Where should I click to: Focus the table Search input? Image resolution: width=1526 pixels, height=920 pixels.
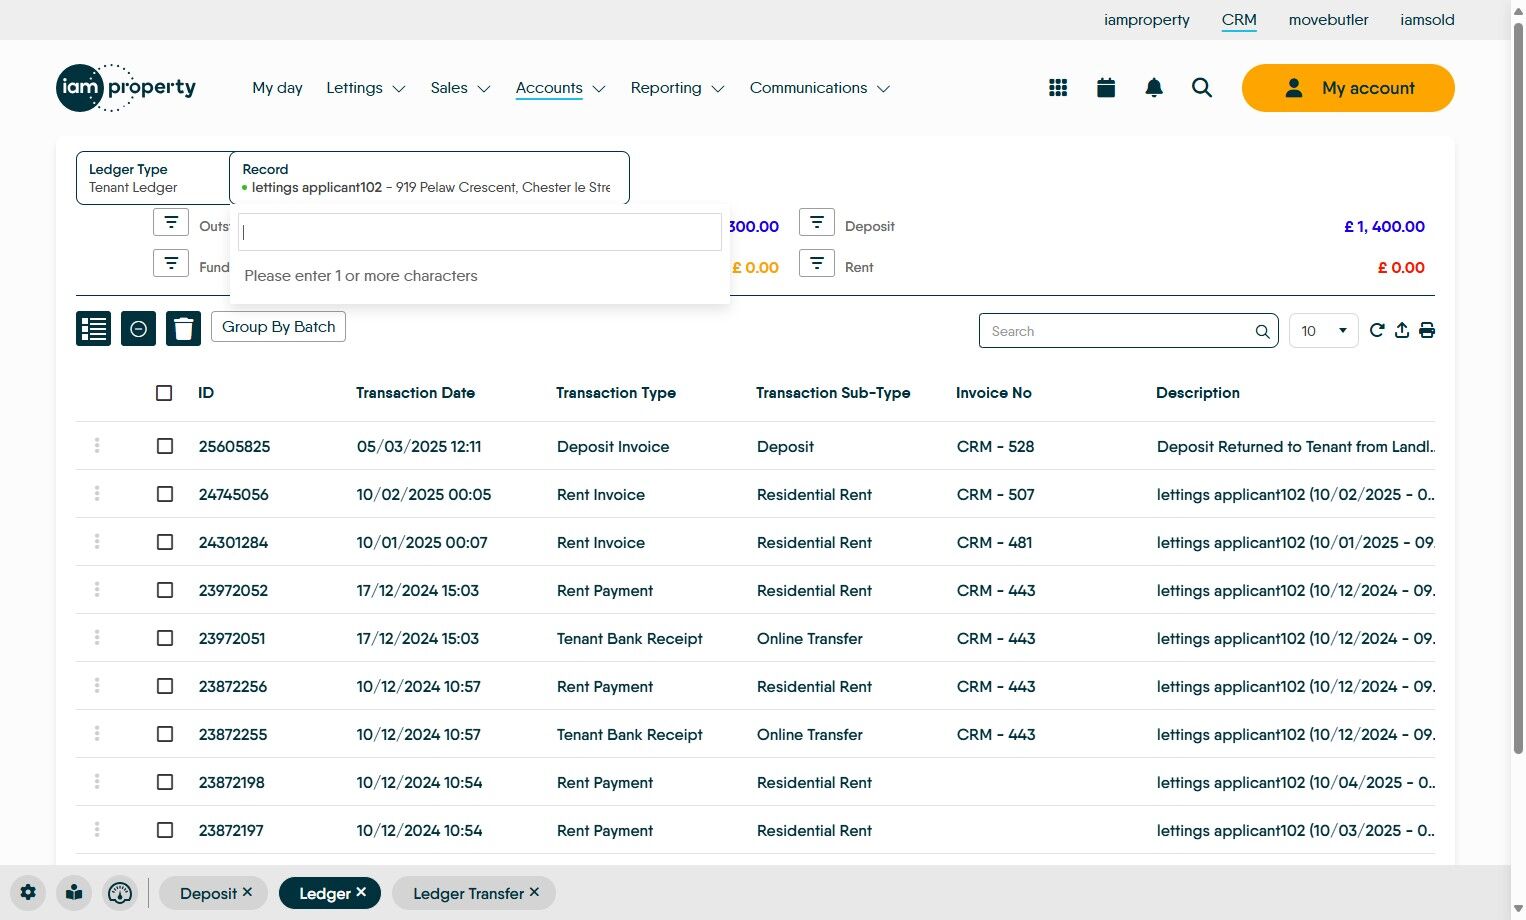(1128, 331)
